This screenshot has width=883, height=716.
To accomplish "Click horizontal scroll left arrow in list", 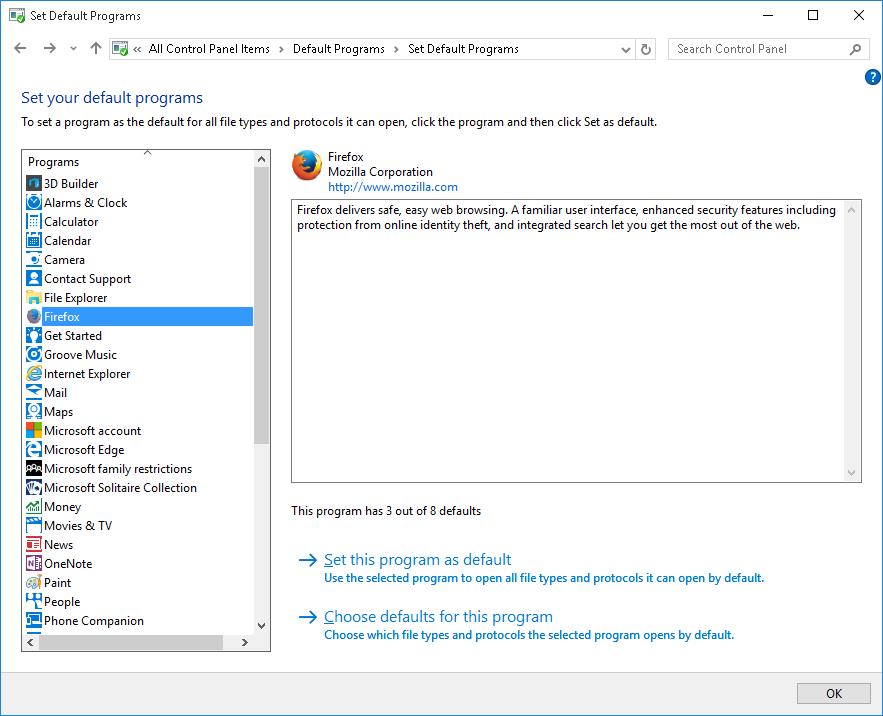I will coord(30,642).
